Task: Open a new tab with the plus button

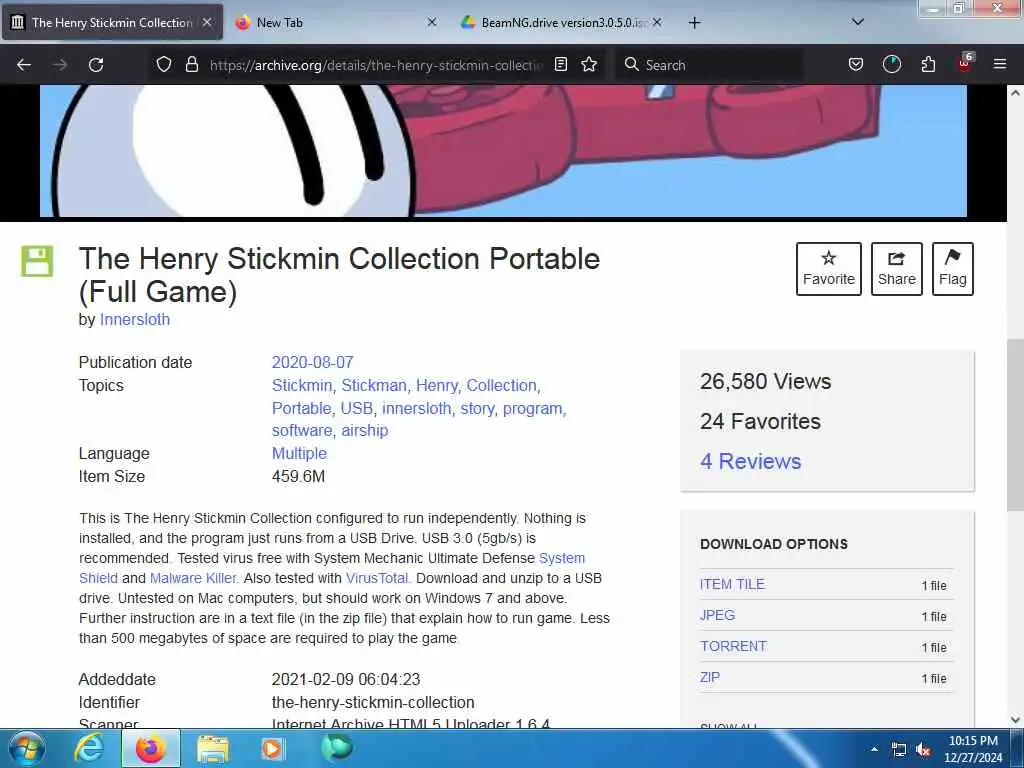Action: [x=694, y=23]
